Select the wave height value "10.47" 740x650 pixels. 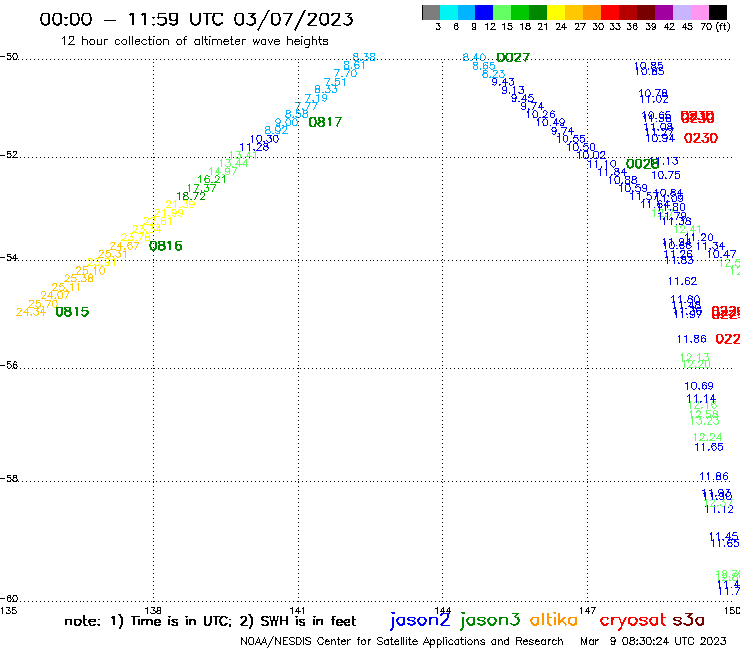coord(722,254)
